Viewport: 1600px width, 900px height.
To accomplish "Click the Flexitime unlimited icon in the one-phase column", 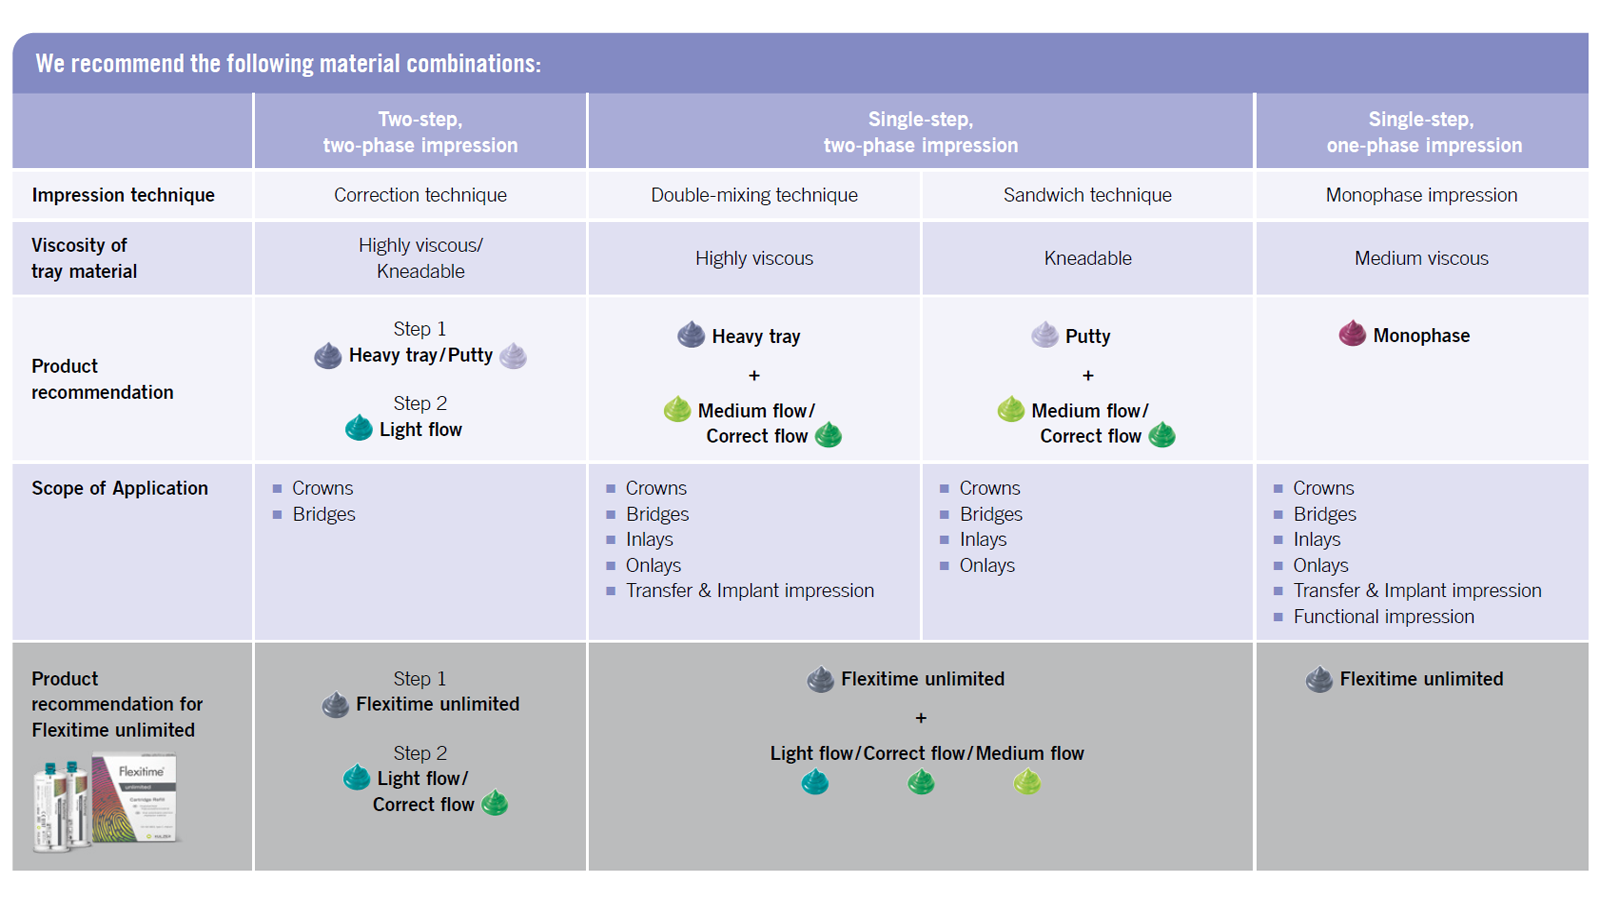I will tap(1319, 680).
